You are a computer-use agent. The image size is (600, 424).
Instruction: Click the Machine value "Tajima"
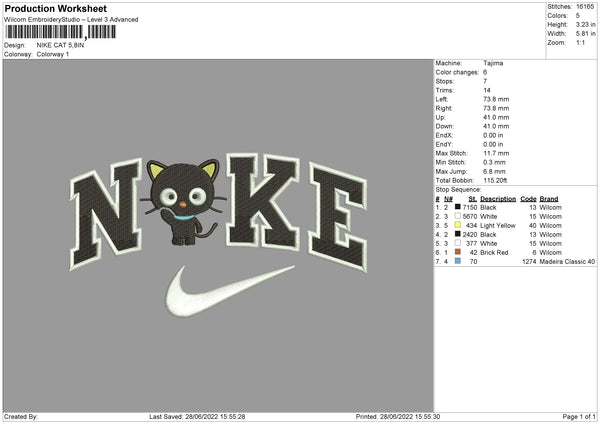493,63
